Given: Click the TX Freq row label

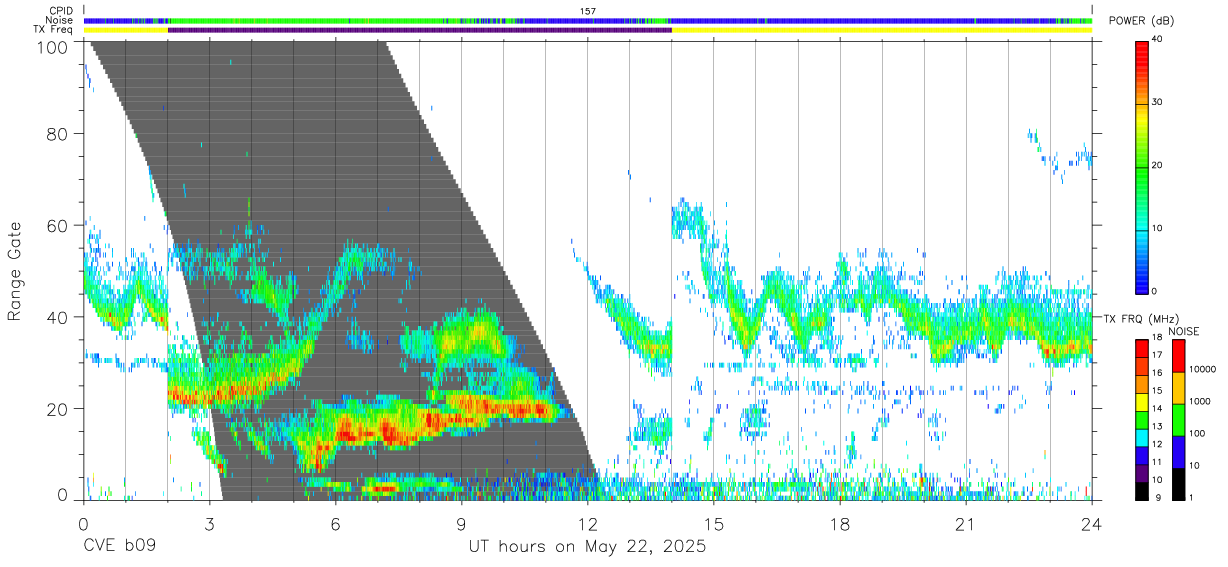Looking at the screenshot, I should 54,29.
